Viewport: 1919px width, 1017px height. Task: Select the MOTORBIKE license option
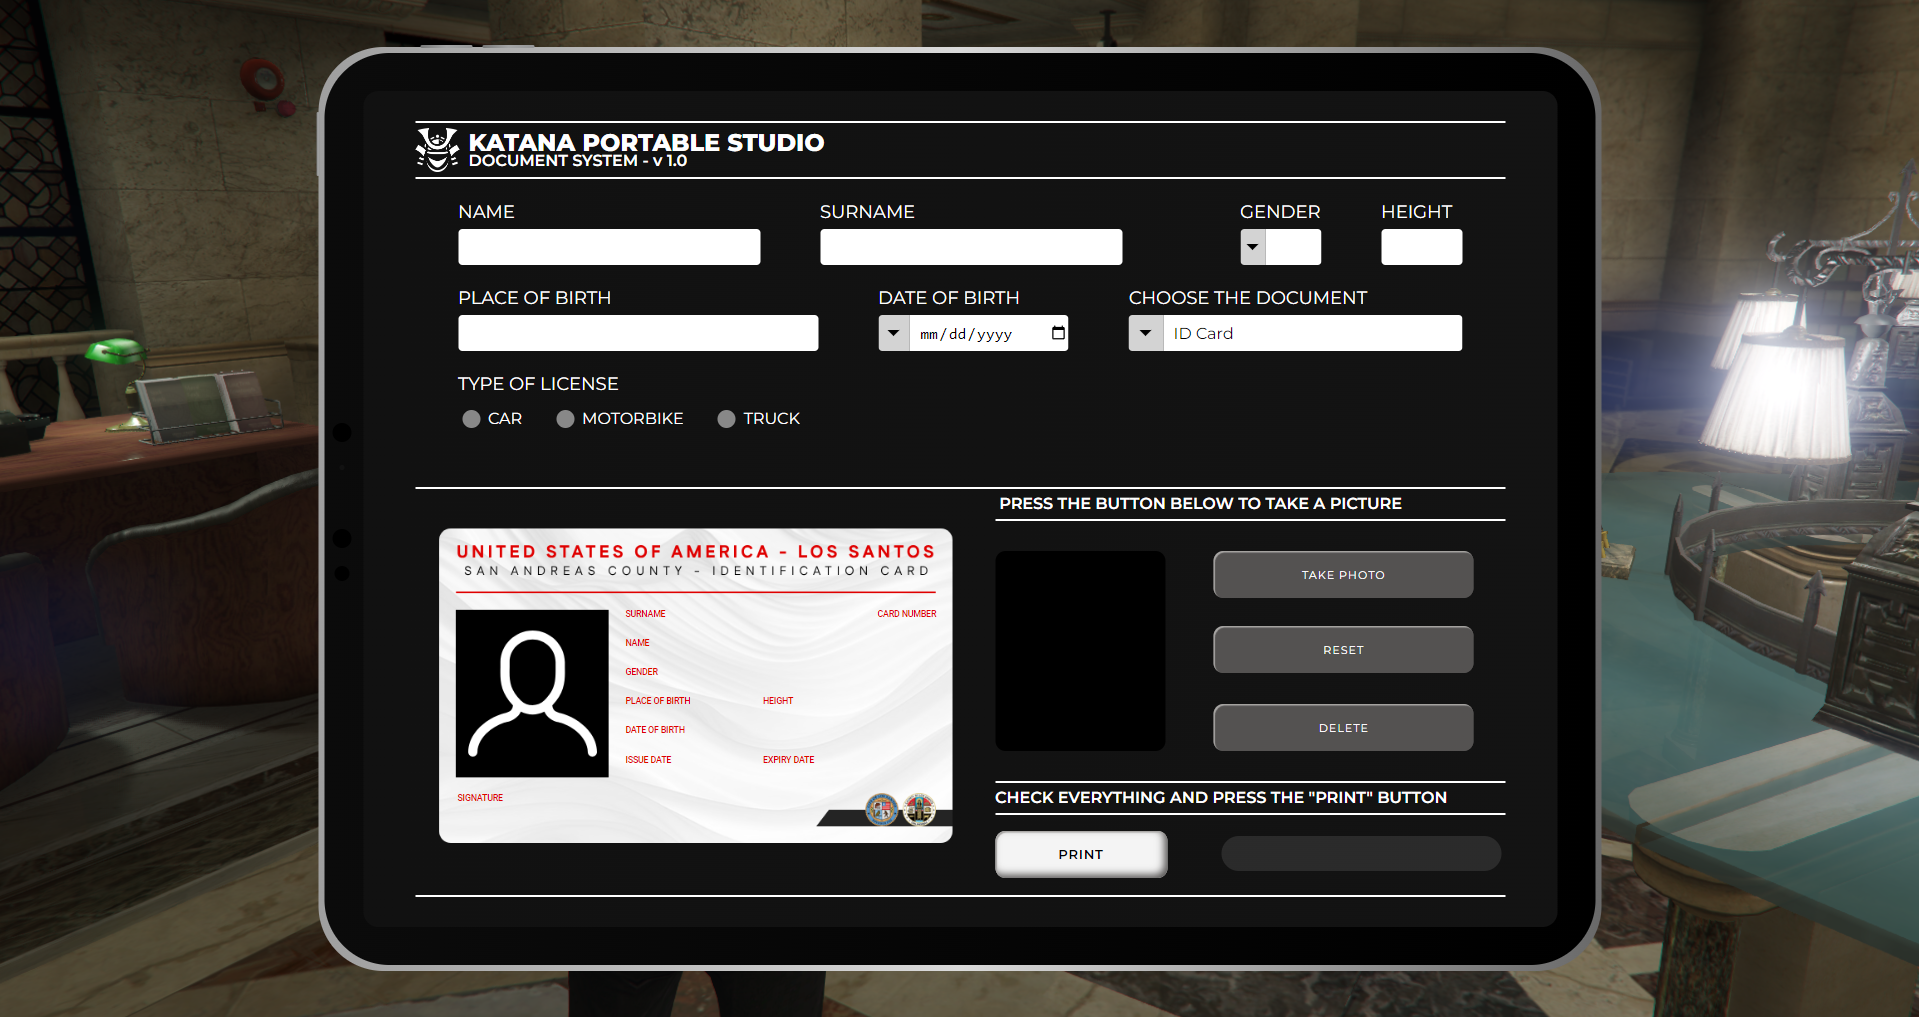565,419
